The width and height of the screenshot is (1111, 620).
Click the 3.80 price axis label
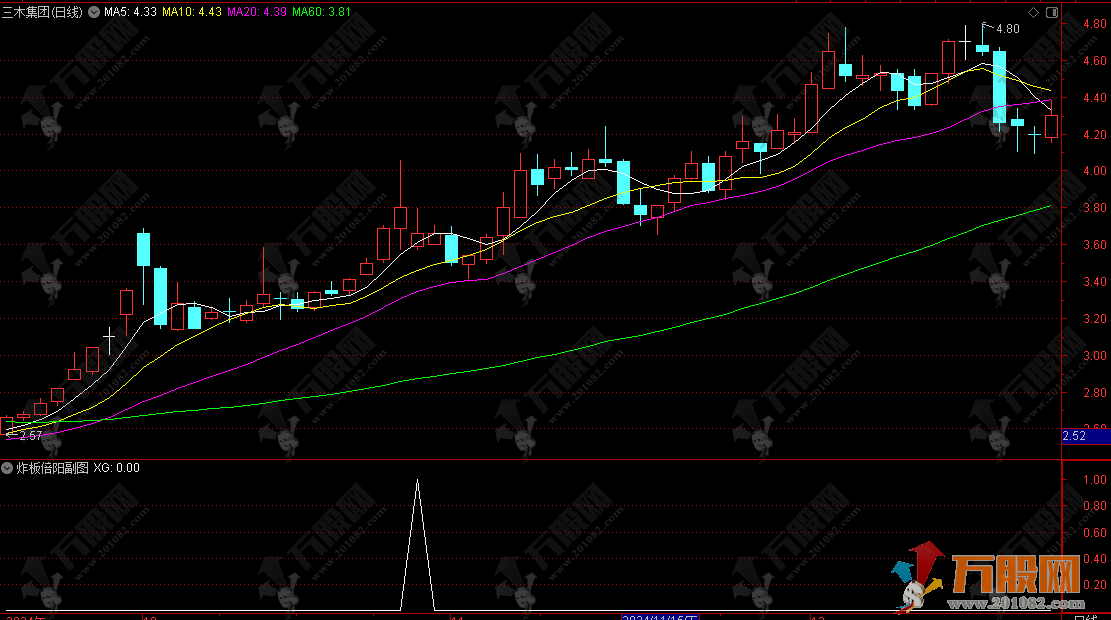pos(1095,208)
